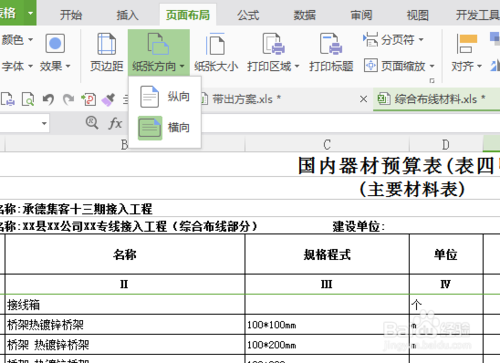This screenshot has height=363, width=500.
Task: Open the 公式 ribbon tab
Action: click(248, 15)
